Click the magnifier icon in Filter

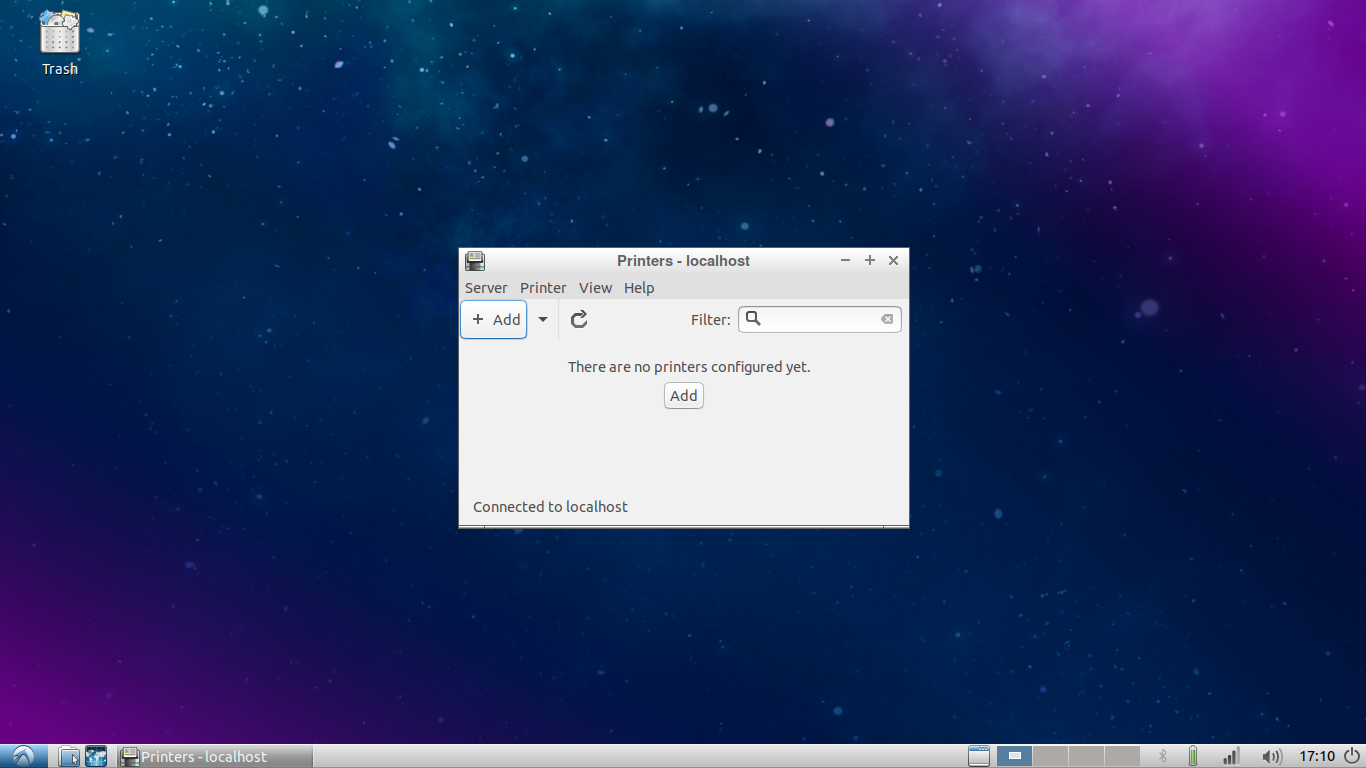(x=754, y=319)
